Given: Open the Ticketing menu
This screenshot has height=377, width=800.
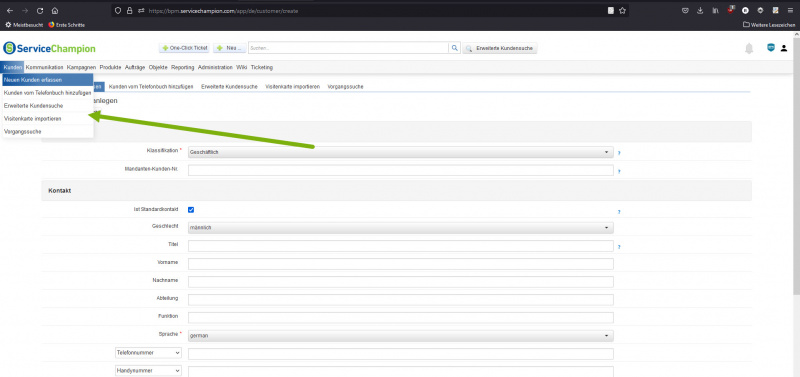Looking at the screenshot, I should pos(262,67).
